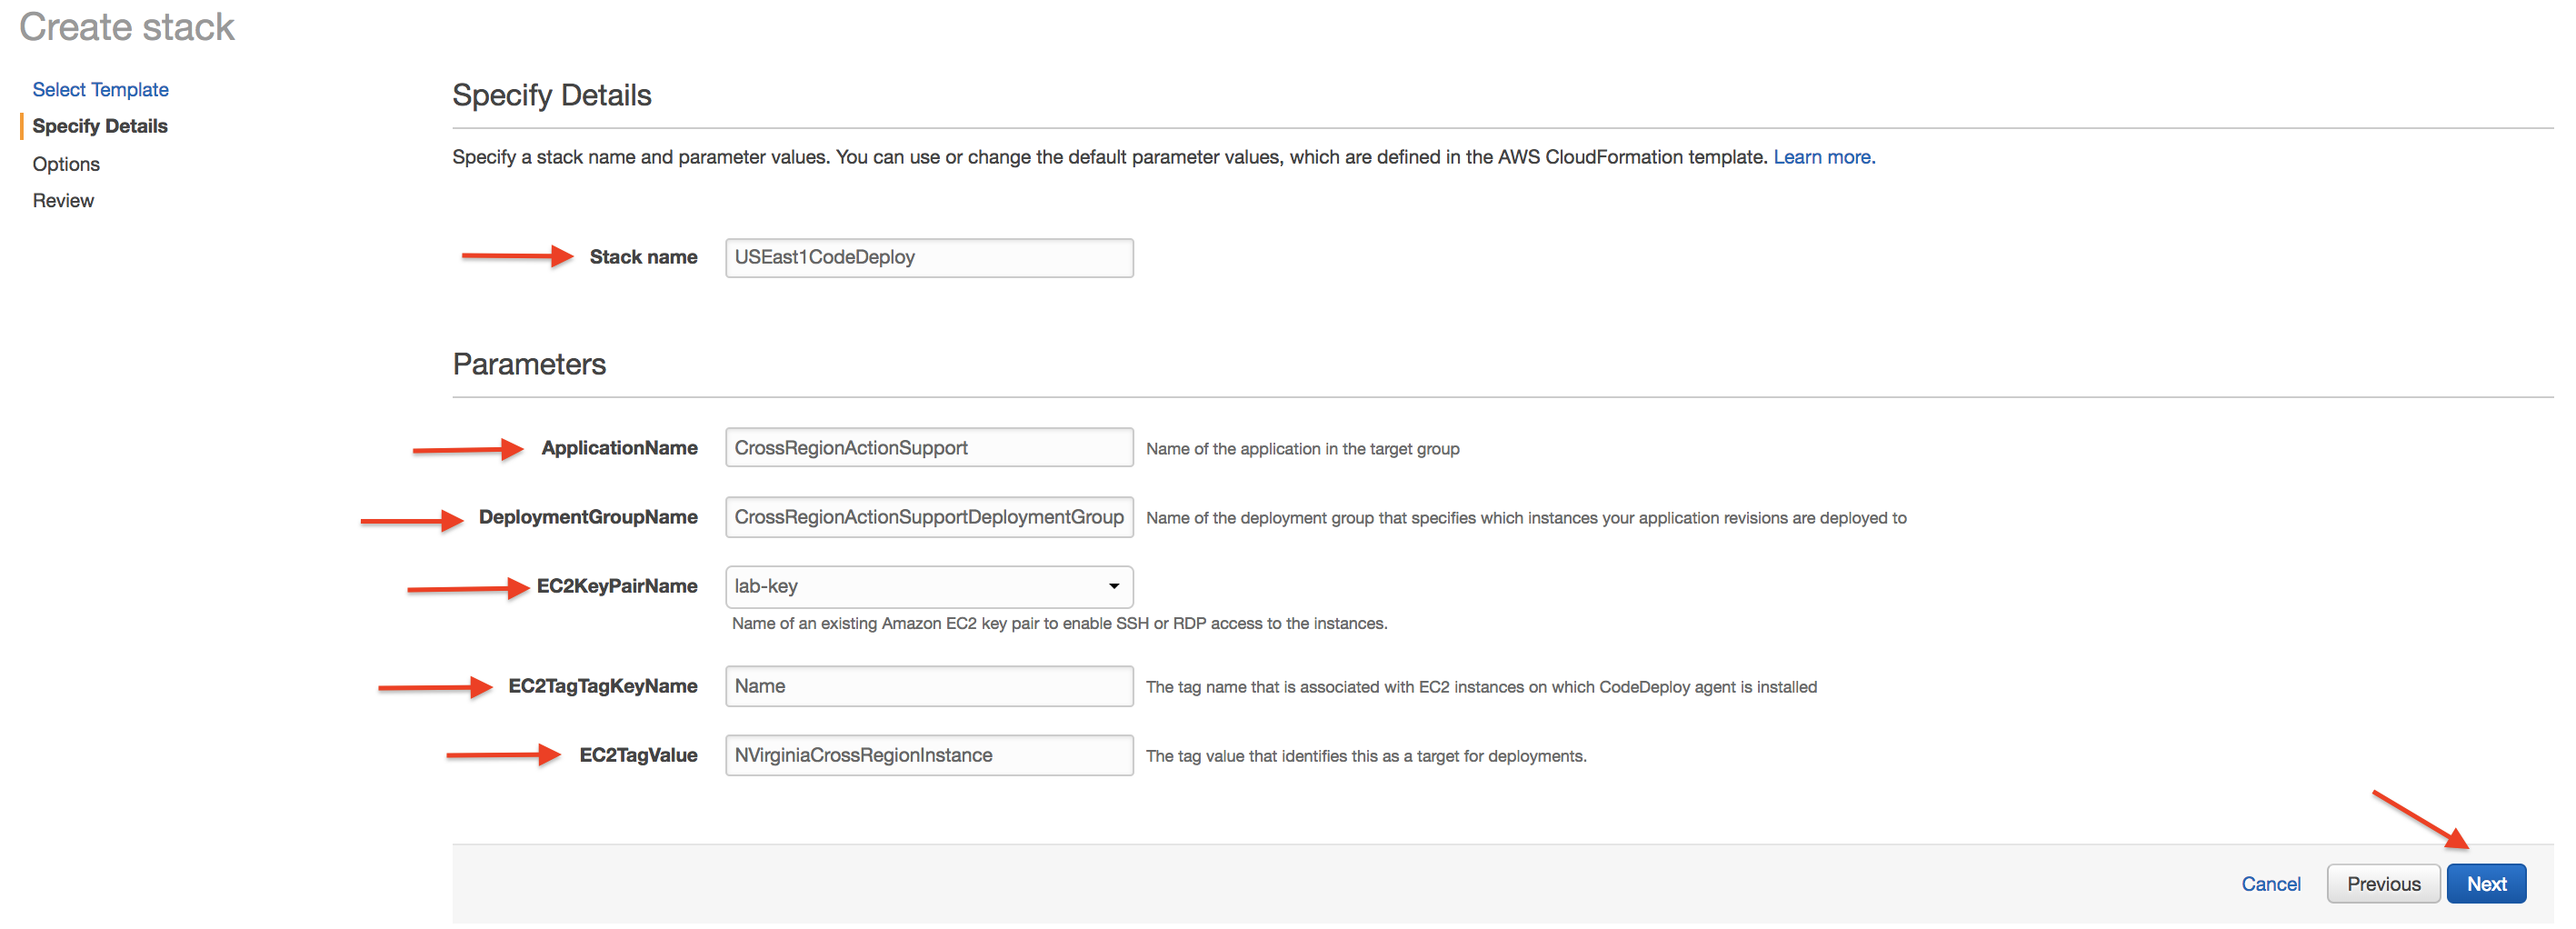Image resolution: width=2576 pixels, height=929 pixels.
Task: Click the DeploymentGroupName label
Action: (x=588, y=517)
